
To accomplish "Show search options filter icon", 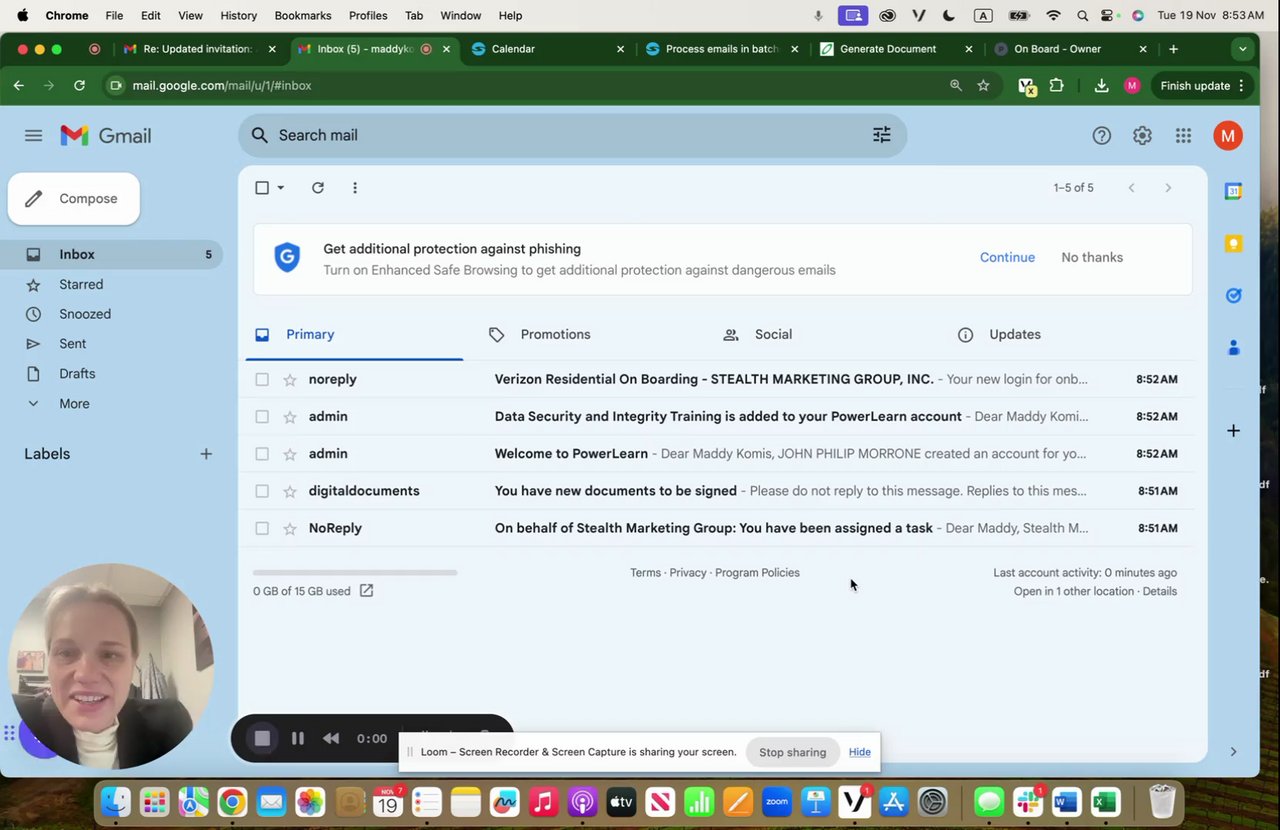I will 881,135.
